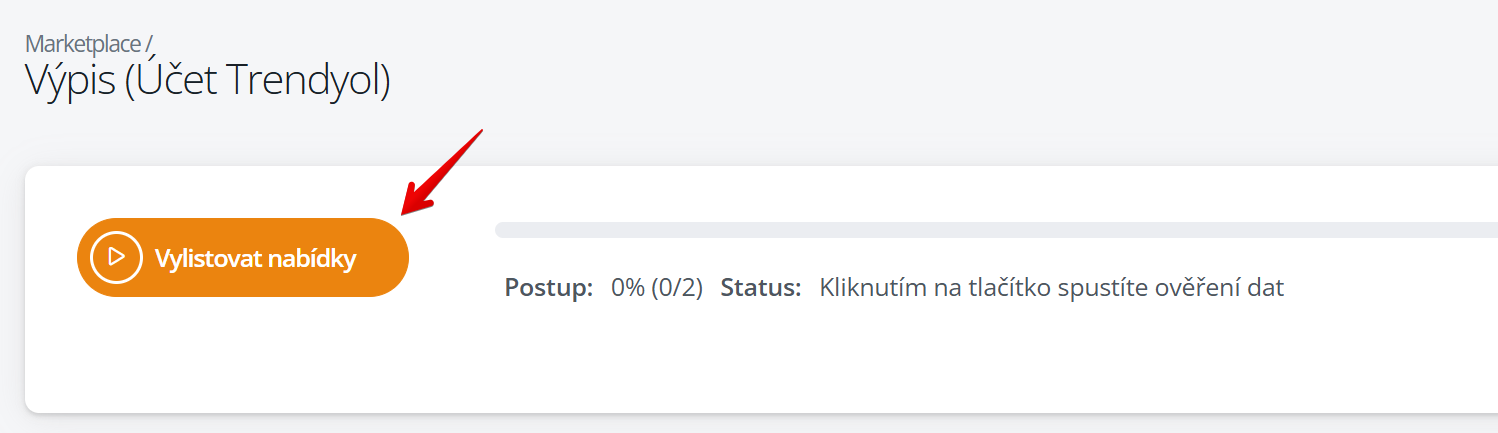The image size is (1498, 433).
Task: Click the Výpis (Účet Trendyol) page heading
Action: [207, 82]
